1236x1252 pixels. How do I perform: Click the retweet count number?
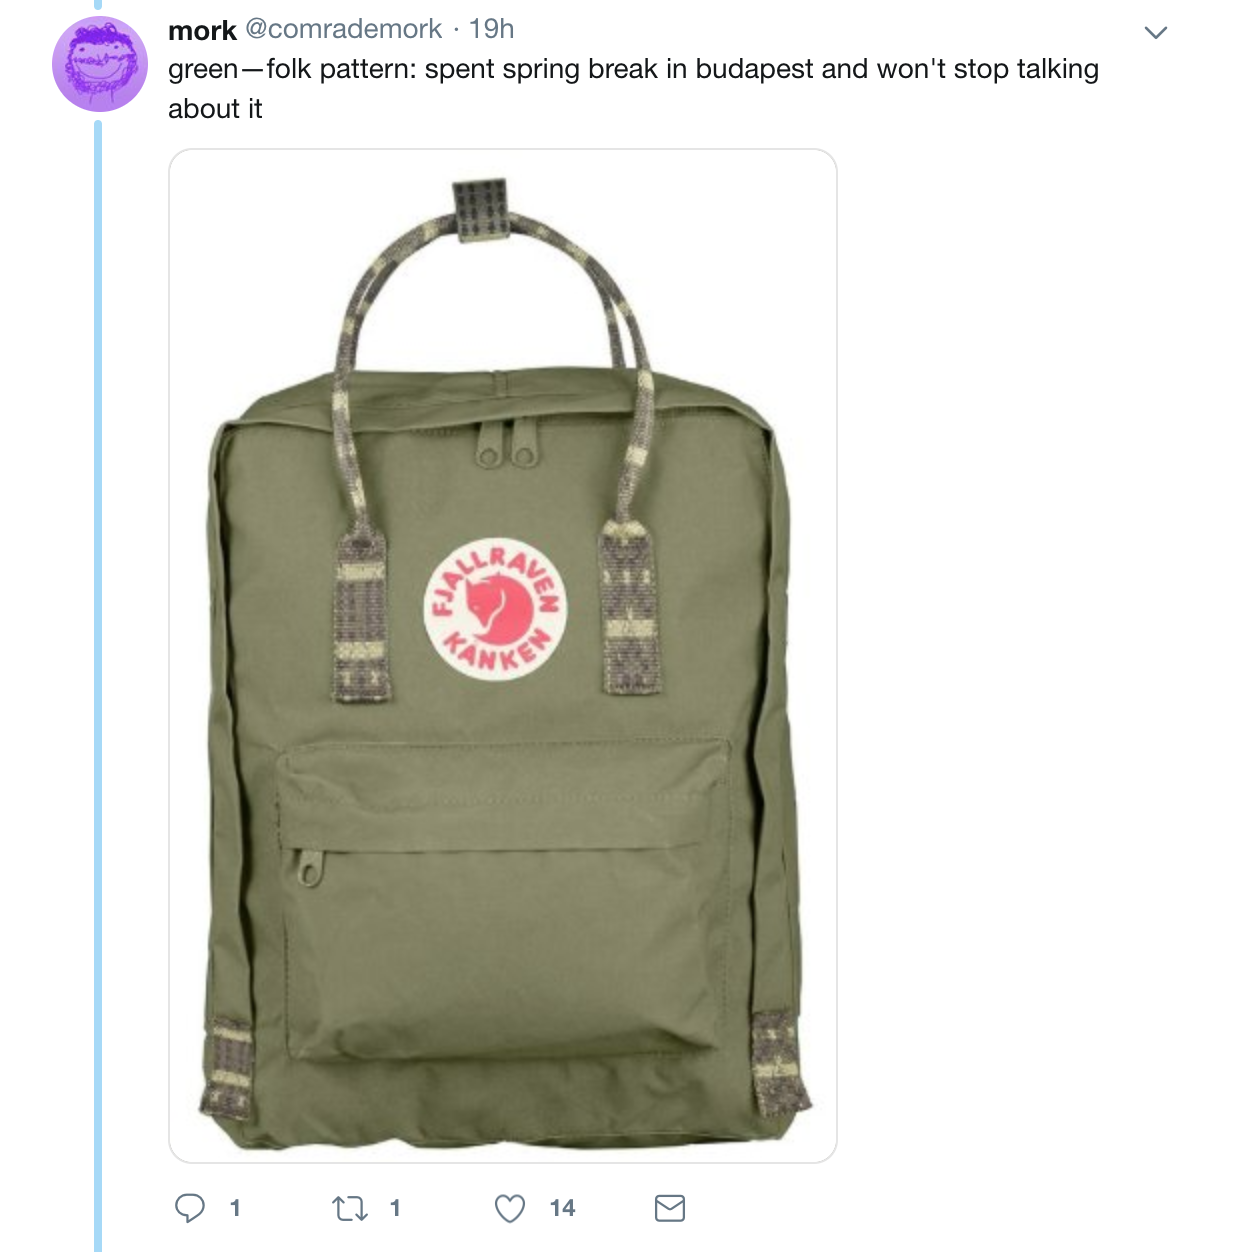pyautogui.click(x=395, y=1209)
